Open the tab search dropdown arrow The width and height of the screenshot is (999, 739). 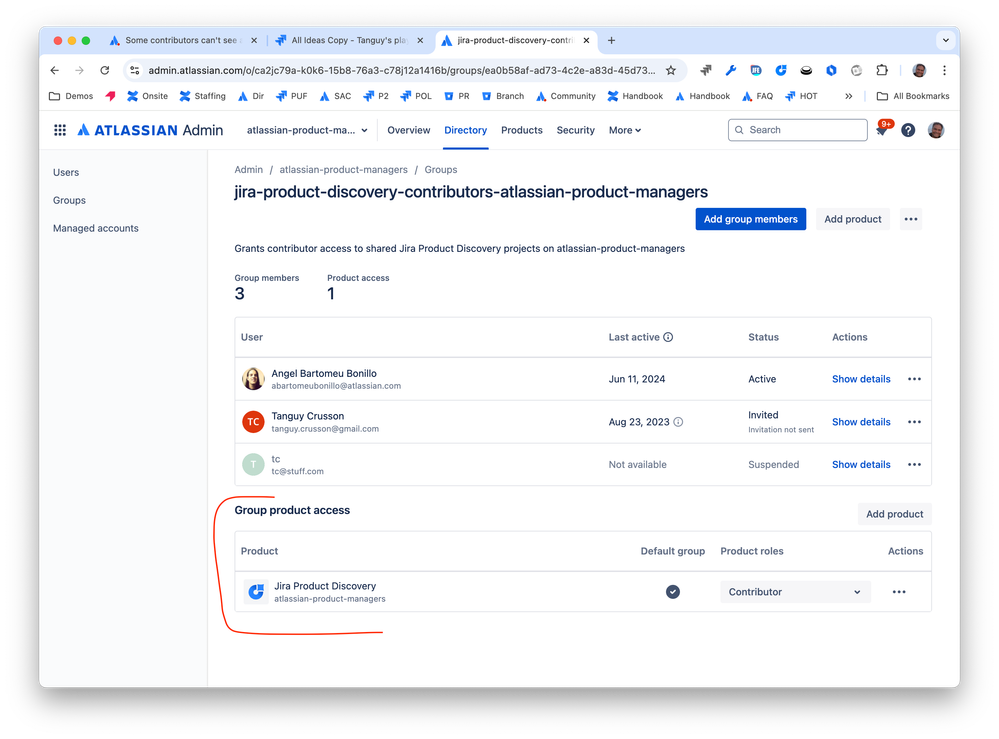pyautogui.click(x=945, y=40)
